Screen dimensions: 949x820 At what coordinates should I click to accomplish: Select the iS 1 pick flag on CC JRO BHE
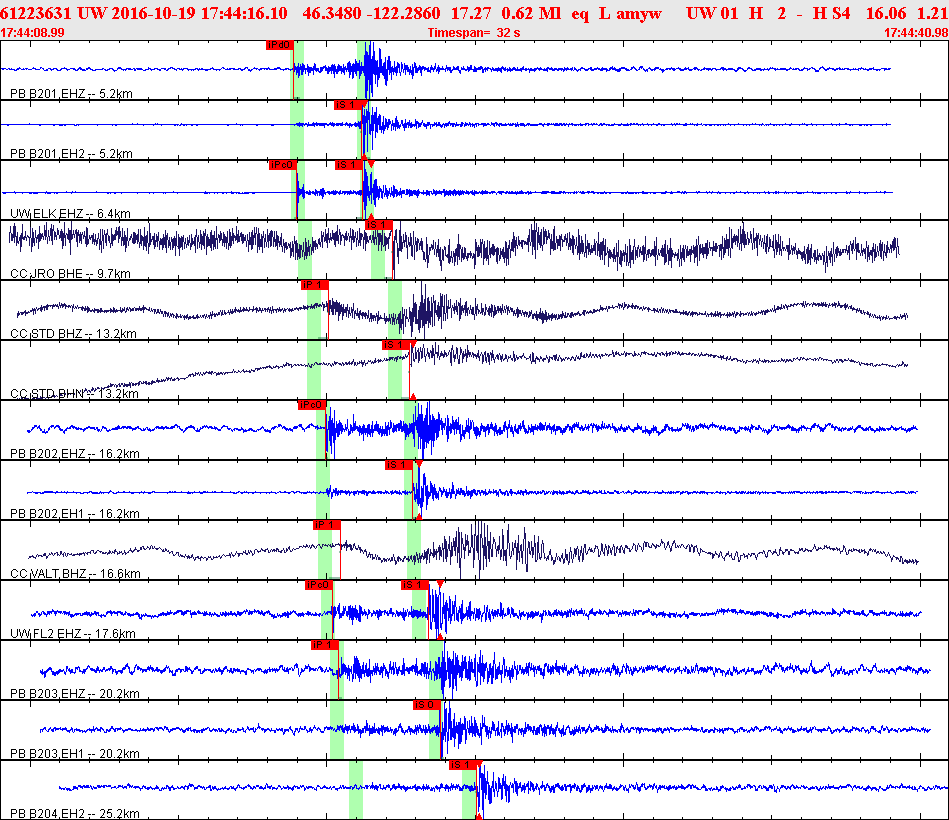pyautogui.click(x=379, y=225)
